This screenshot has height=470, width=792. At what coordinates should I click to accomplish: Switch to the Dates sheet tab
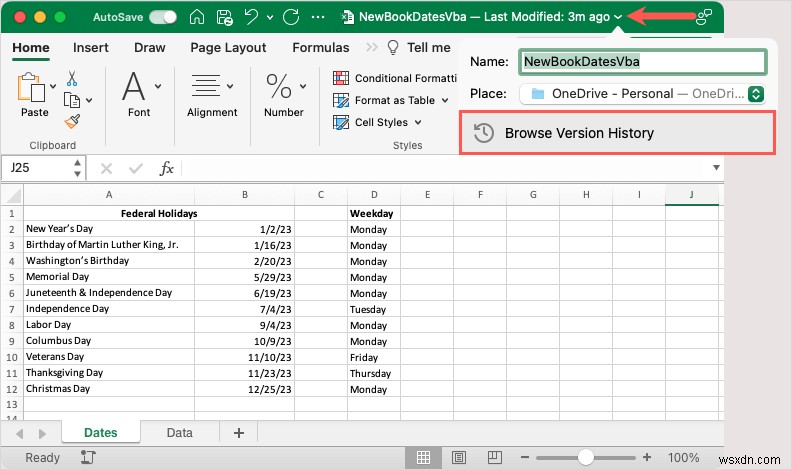101,433
